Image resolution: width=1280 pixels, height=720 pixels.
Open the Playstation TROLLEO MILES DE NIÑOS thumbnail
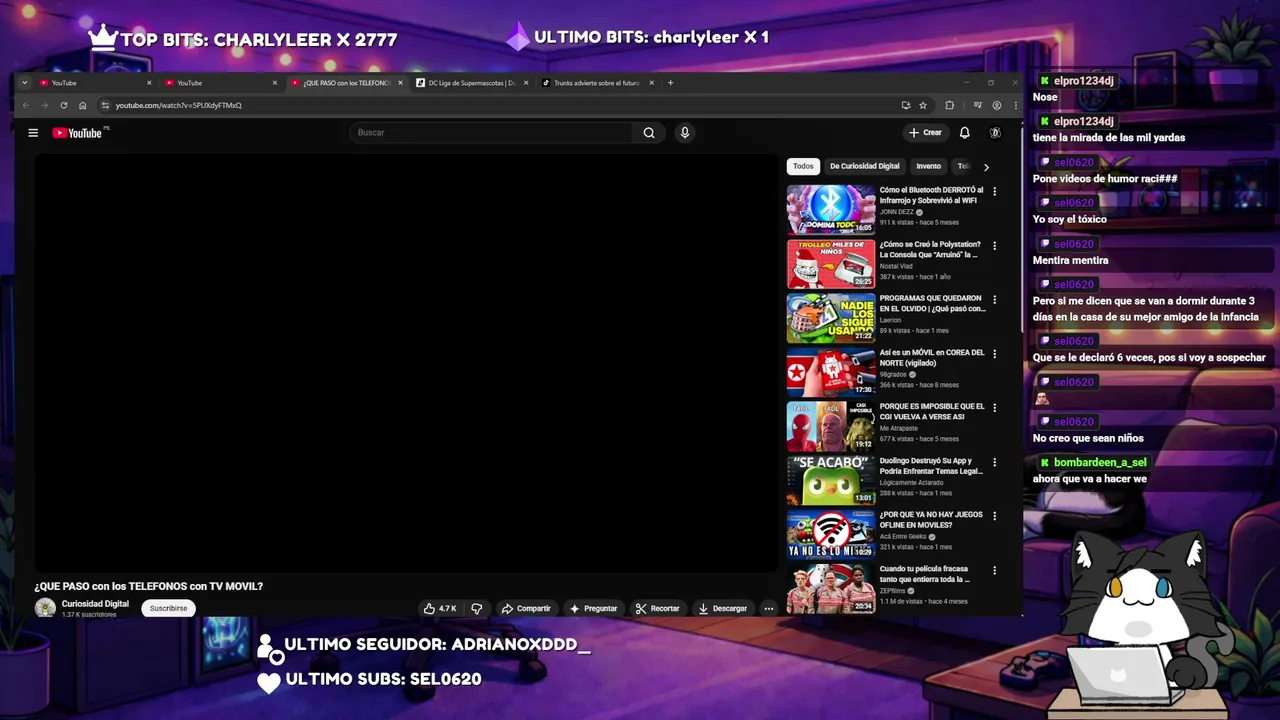pos(831,263)
